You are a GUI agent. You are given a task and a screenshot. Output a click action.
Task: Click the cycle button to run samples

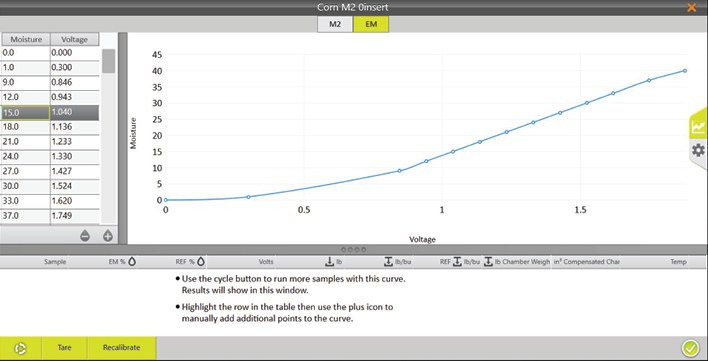coord(21,348)
